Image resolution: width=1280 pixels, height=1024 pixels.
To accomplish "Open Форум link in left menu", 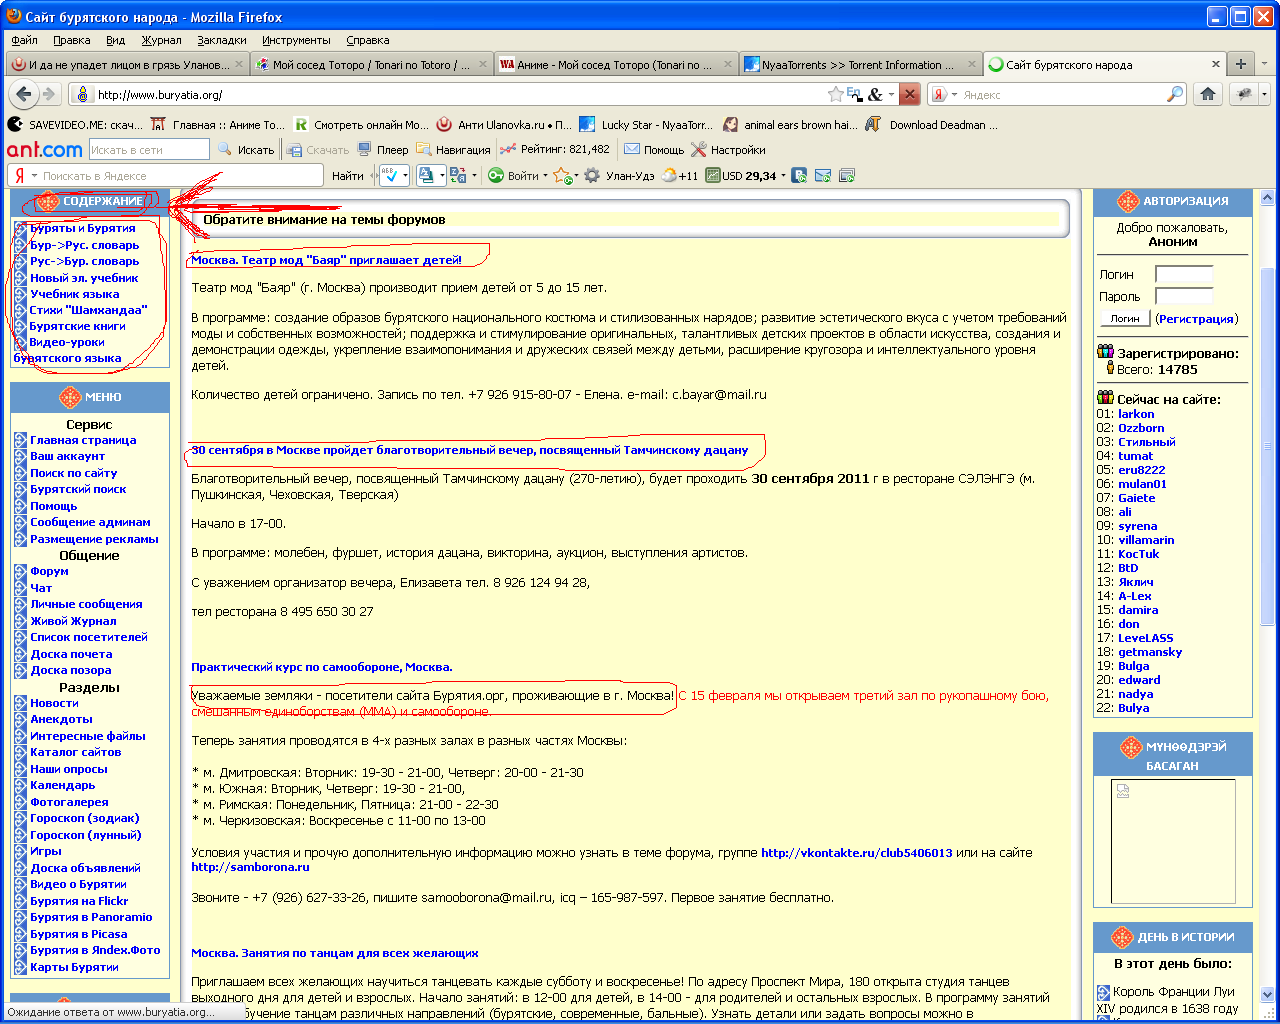I will [49, 571].
